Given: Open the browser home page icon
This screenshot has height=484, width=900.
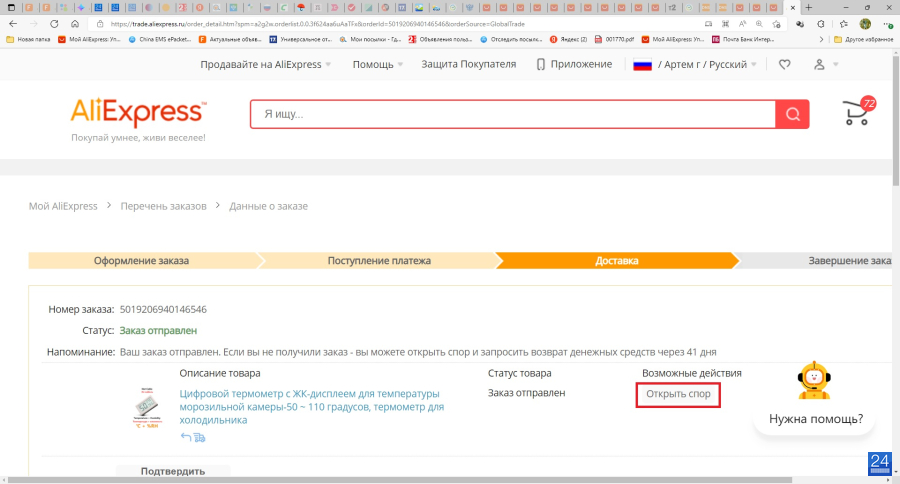Looking at the screenshot, I should [75, 24].
